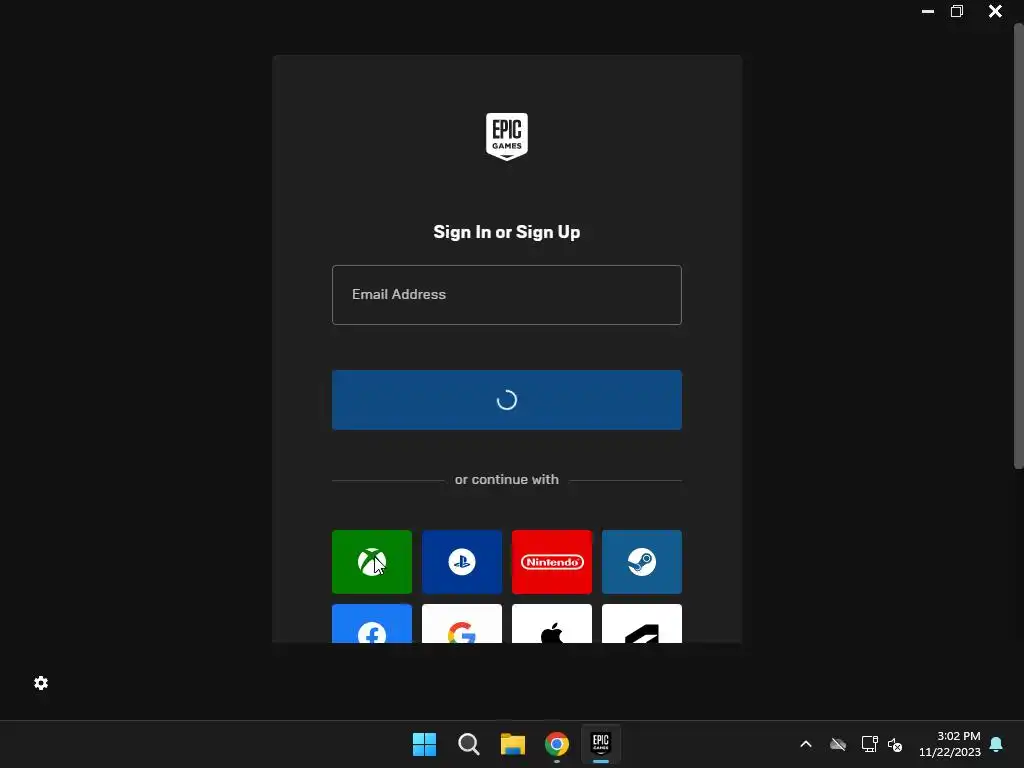
Task: Open the taskbar clock and date
Action: (950, 744)
